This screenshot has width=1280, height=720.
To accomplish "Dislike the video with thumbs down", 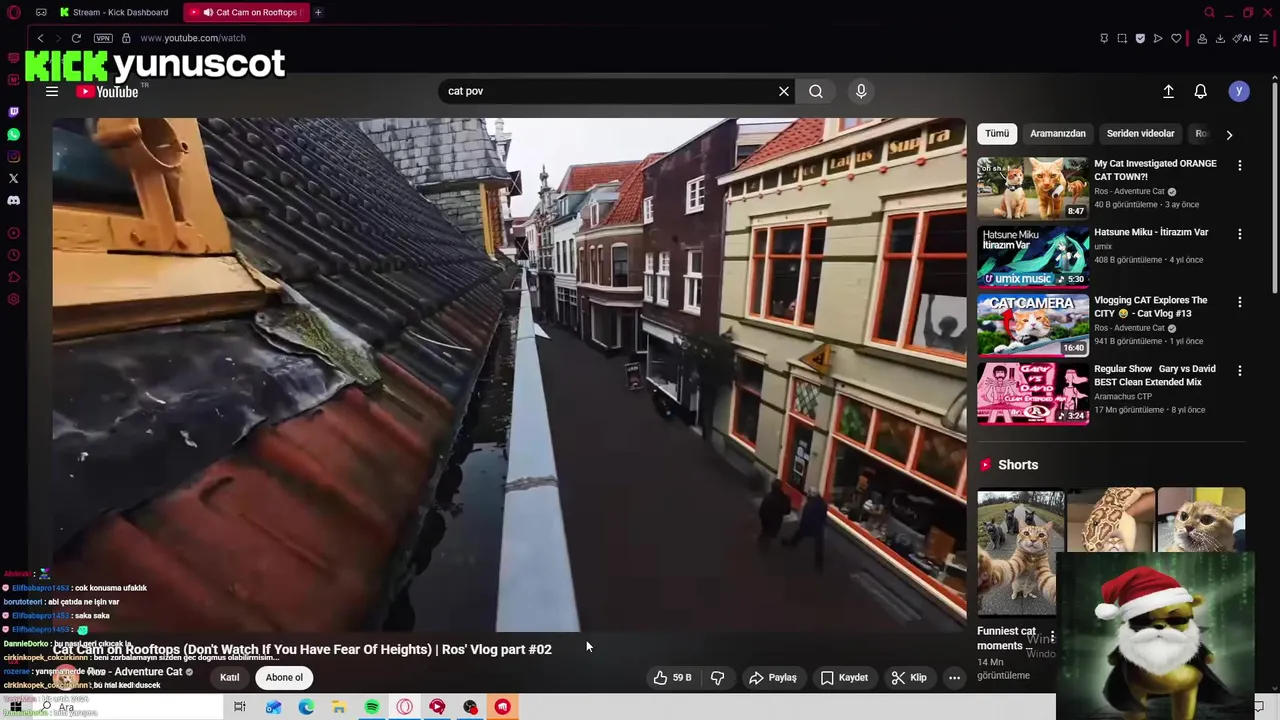I will [718, 677].
